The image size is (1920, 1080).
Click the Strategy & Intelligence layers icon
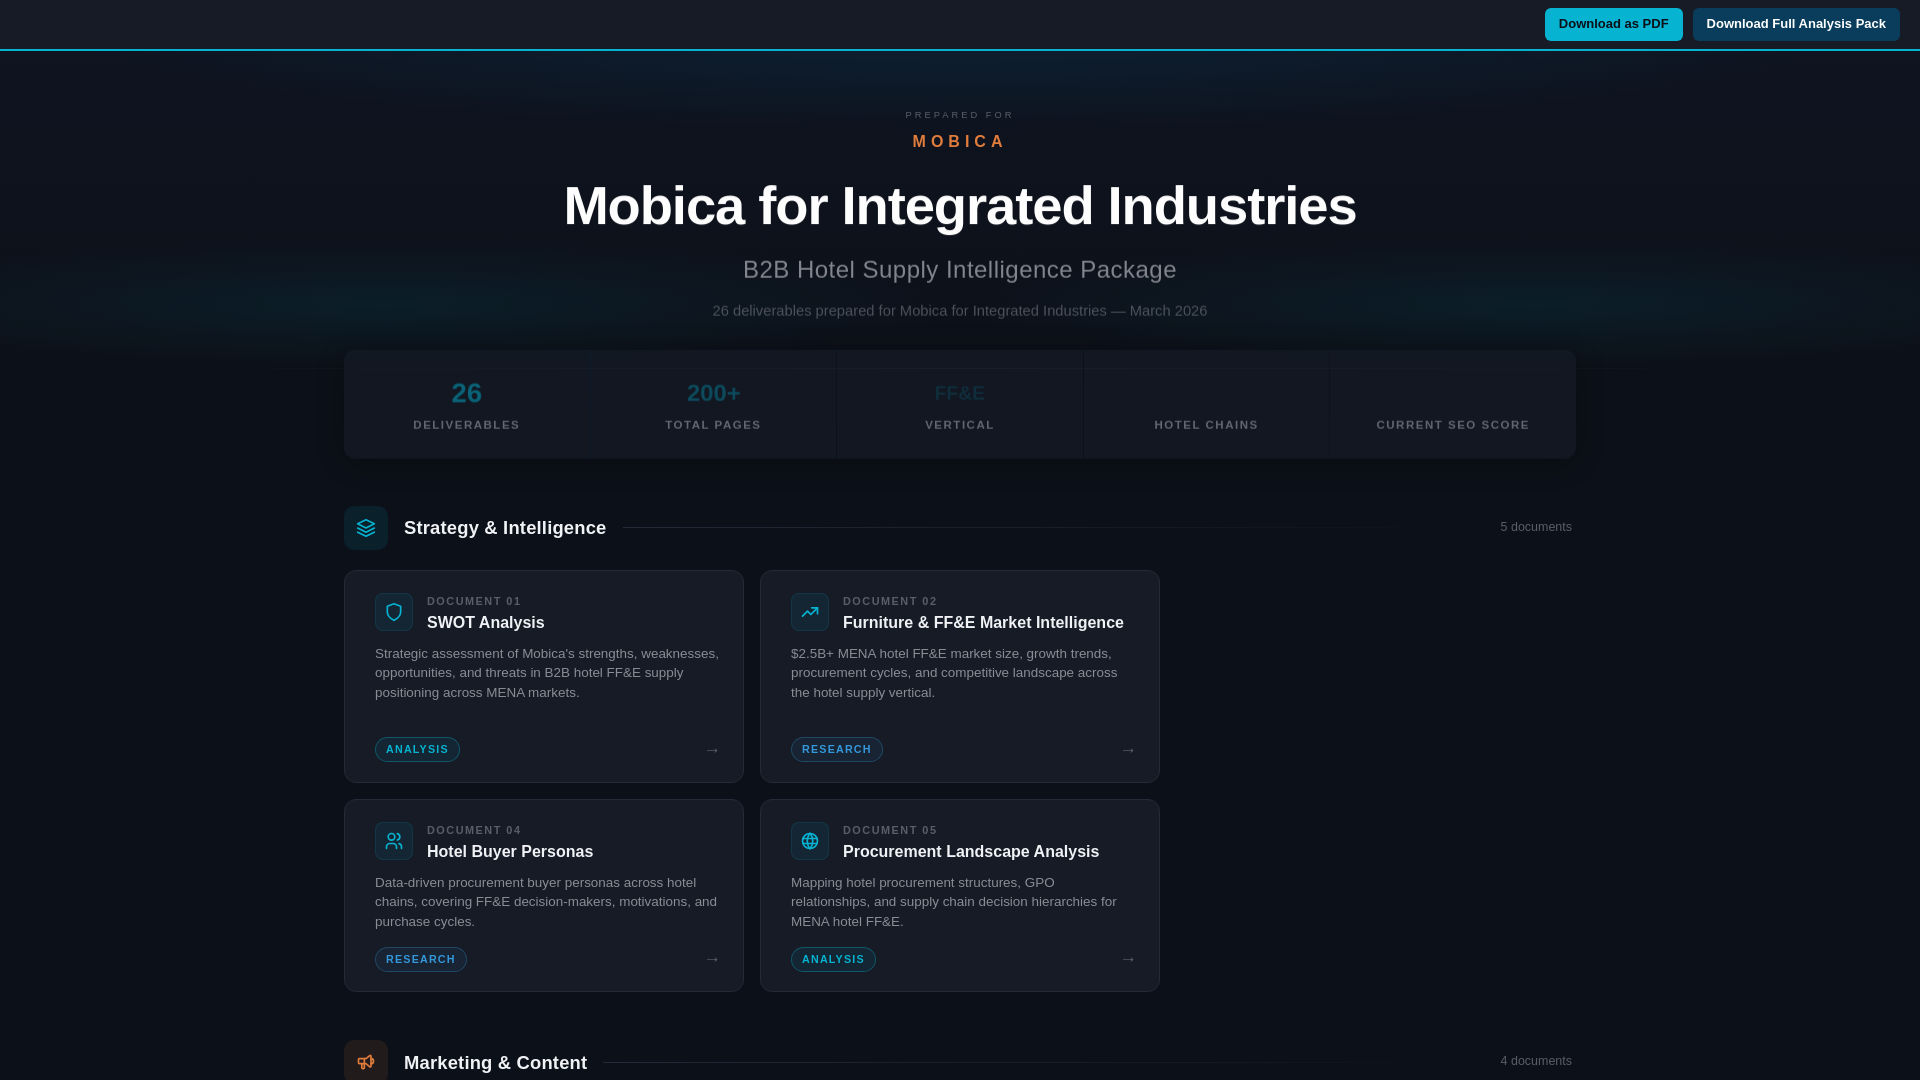(x=366, y=528)
